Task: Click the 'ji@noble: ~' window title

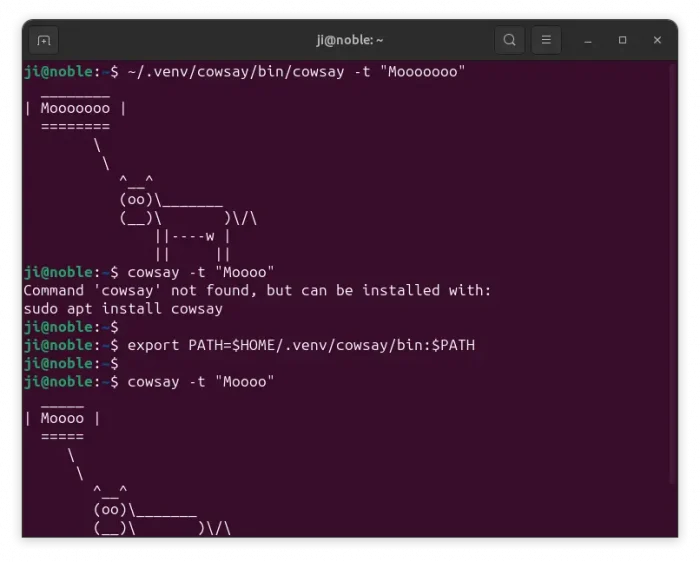Action: point(350,40)
